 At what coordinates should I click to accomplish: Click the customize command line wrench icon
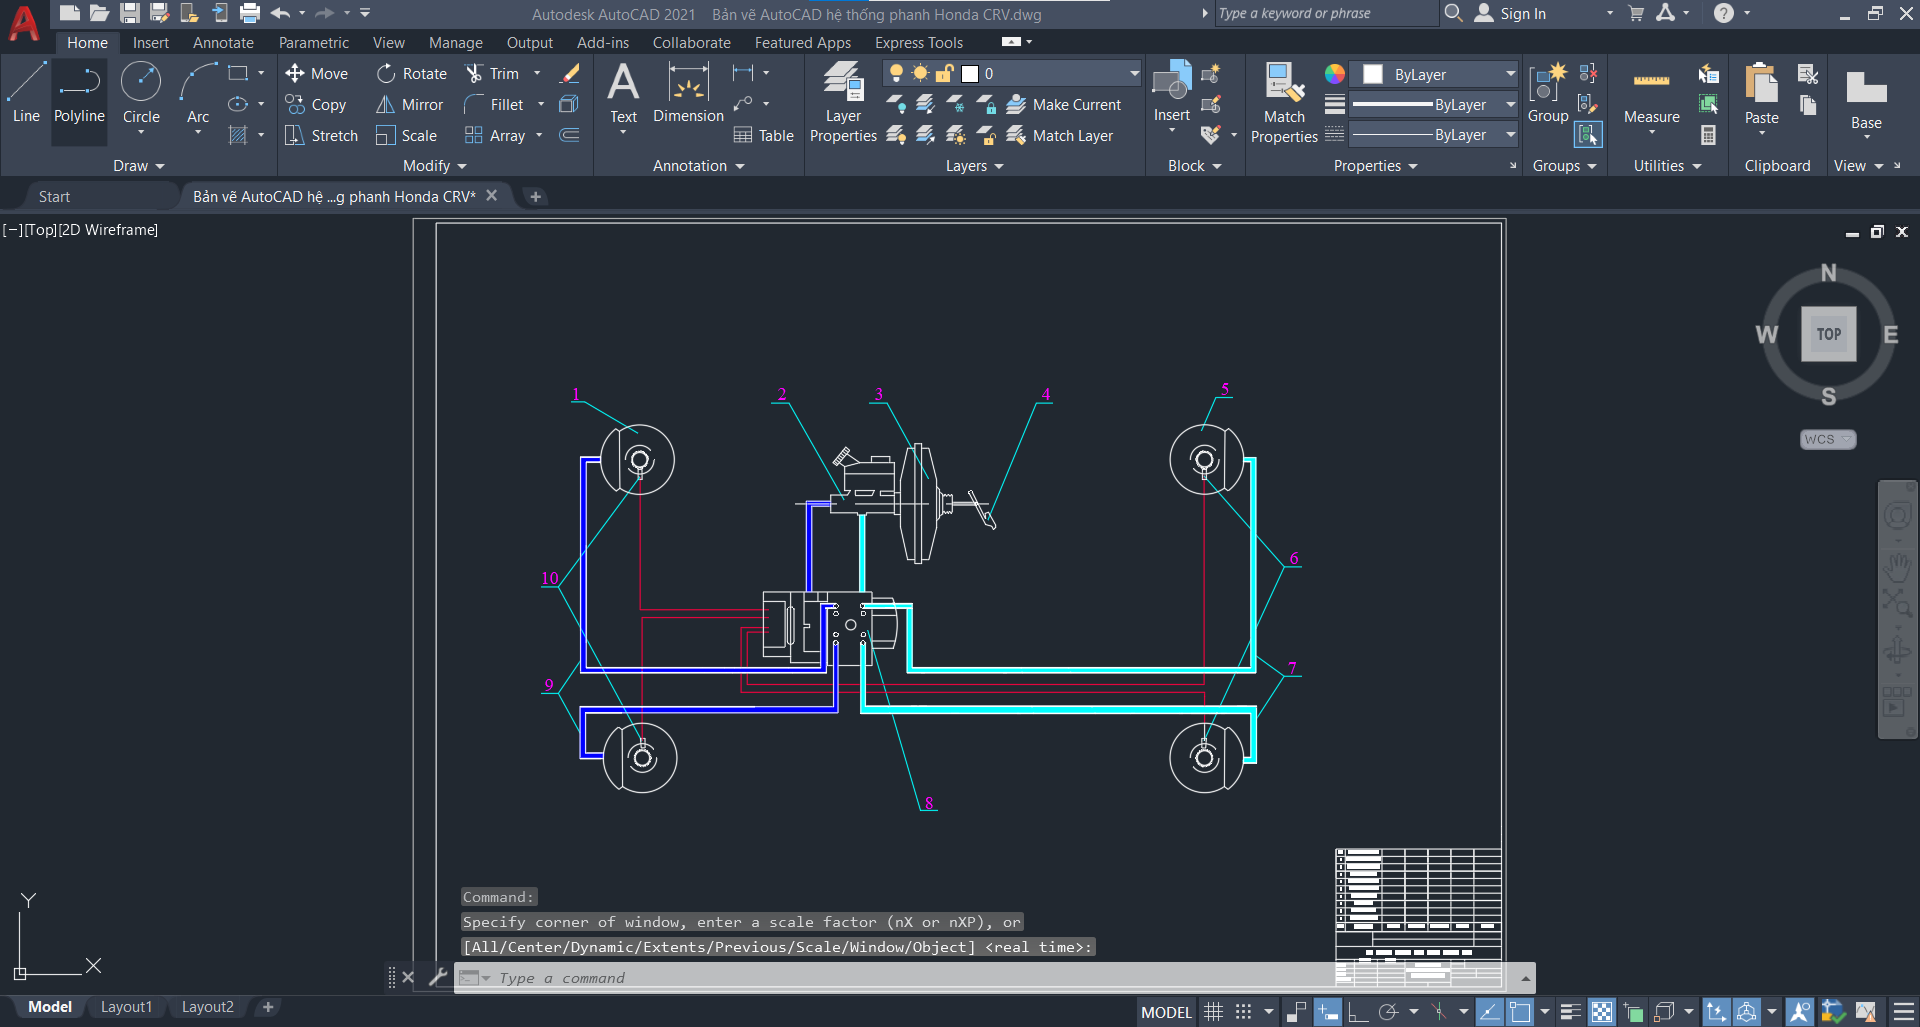[437, 977]
